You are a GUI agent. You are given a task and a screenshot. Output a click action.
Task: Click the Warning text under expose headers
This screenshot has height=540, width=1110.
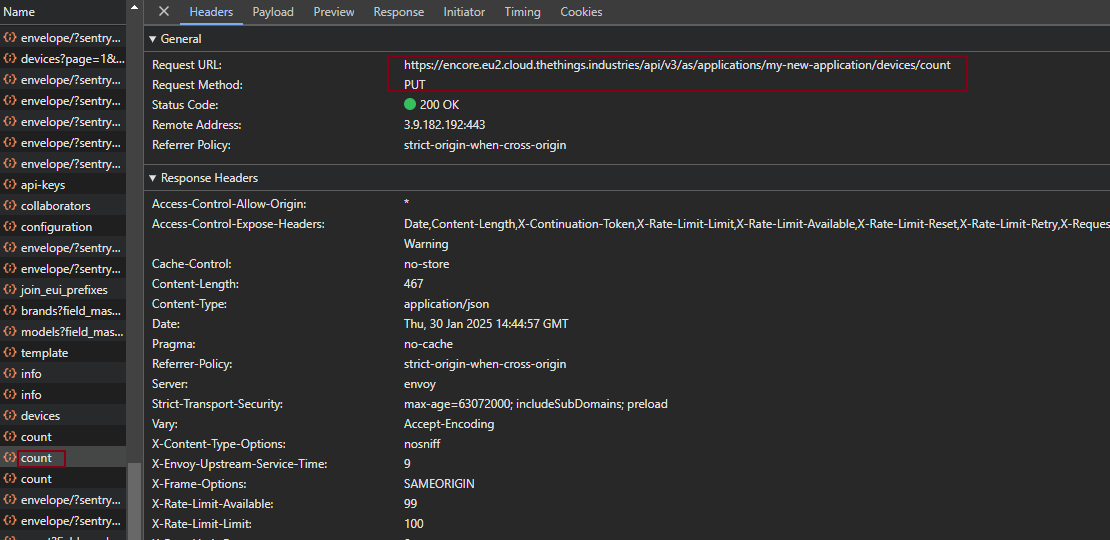[425, 244]
